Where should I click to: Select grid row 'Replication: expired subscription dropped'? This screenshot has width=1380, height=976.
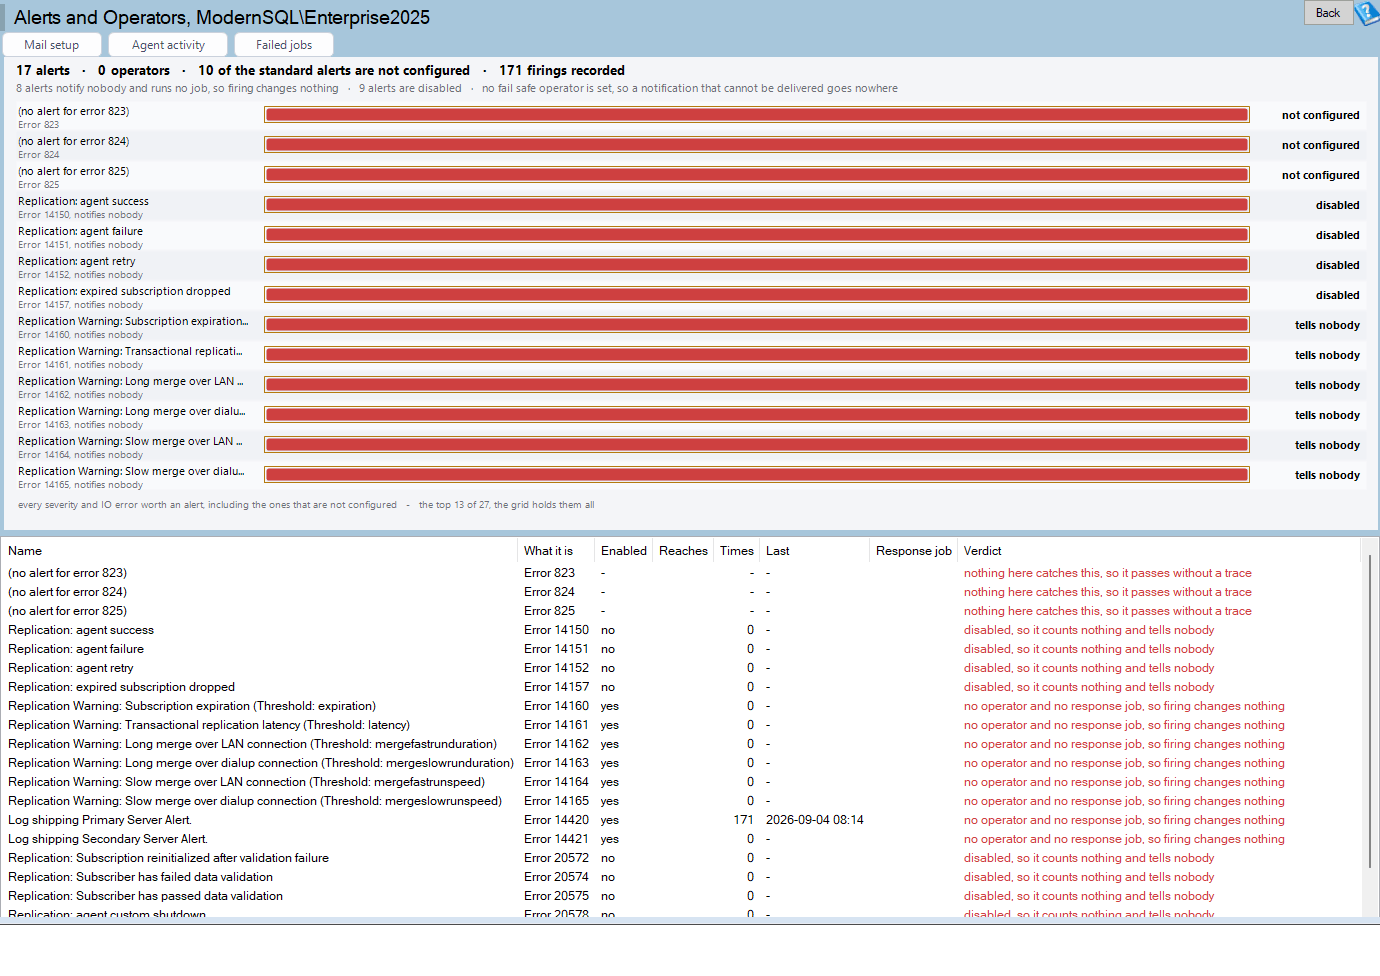[x=682, y=687]
